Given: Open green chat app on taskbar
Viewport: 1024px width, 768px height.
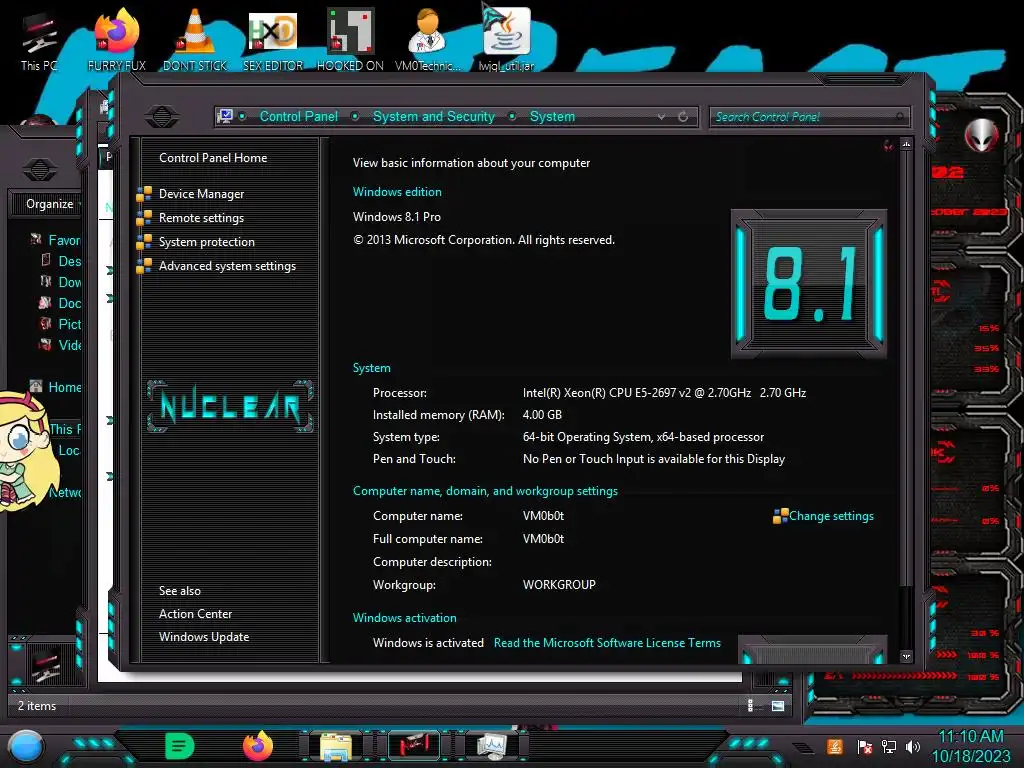Looking at the screenshot, I should point(180,746).
